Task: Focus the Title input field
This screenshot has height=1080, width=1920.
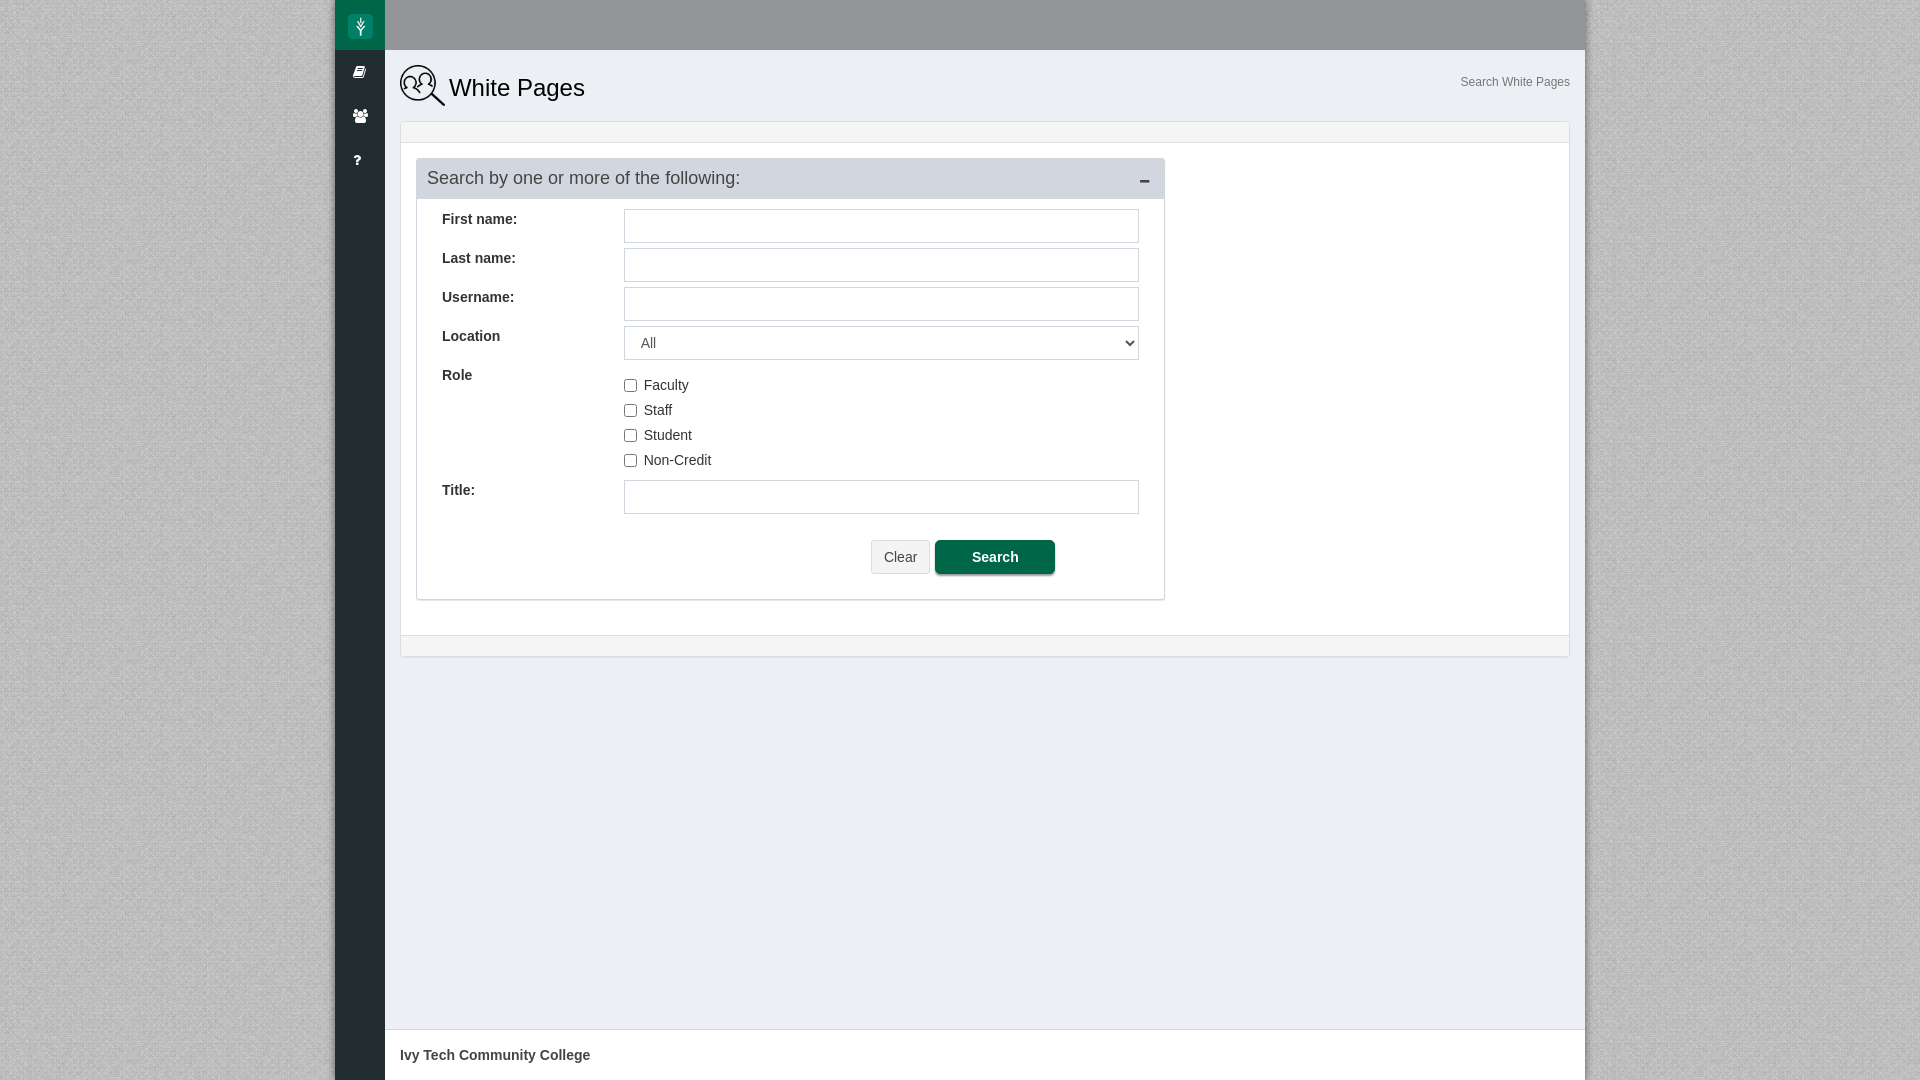Action: click(881, 497)
